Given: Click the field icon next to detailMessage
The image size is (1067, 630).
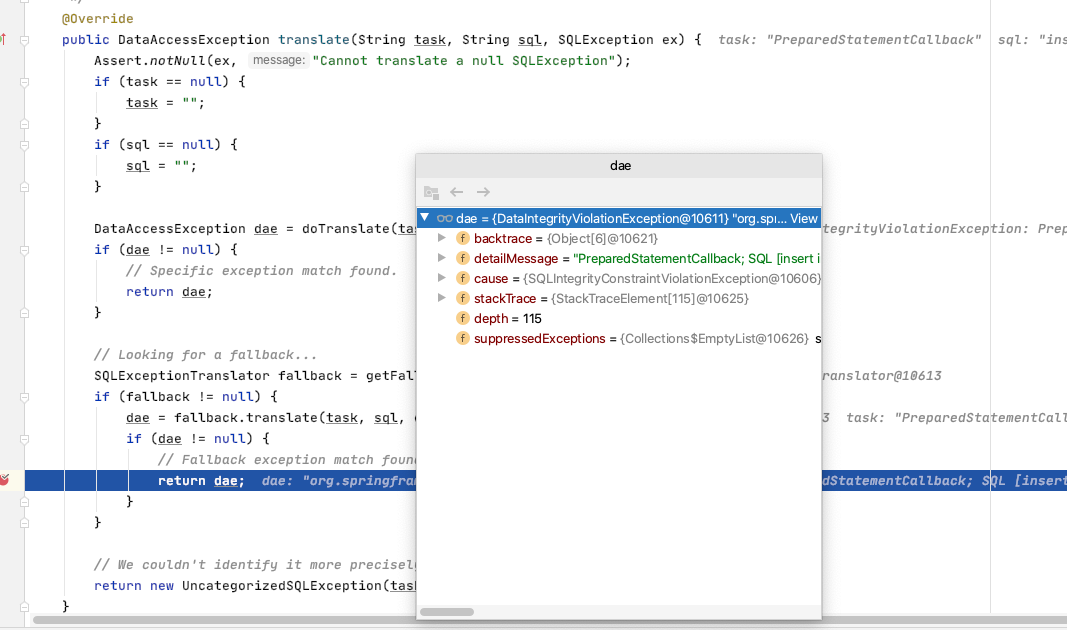Looking at the screenshot, I should (x=463, y=259).
